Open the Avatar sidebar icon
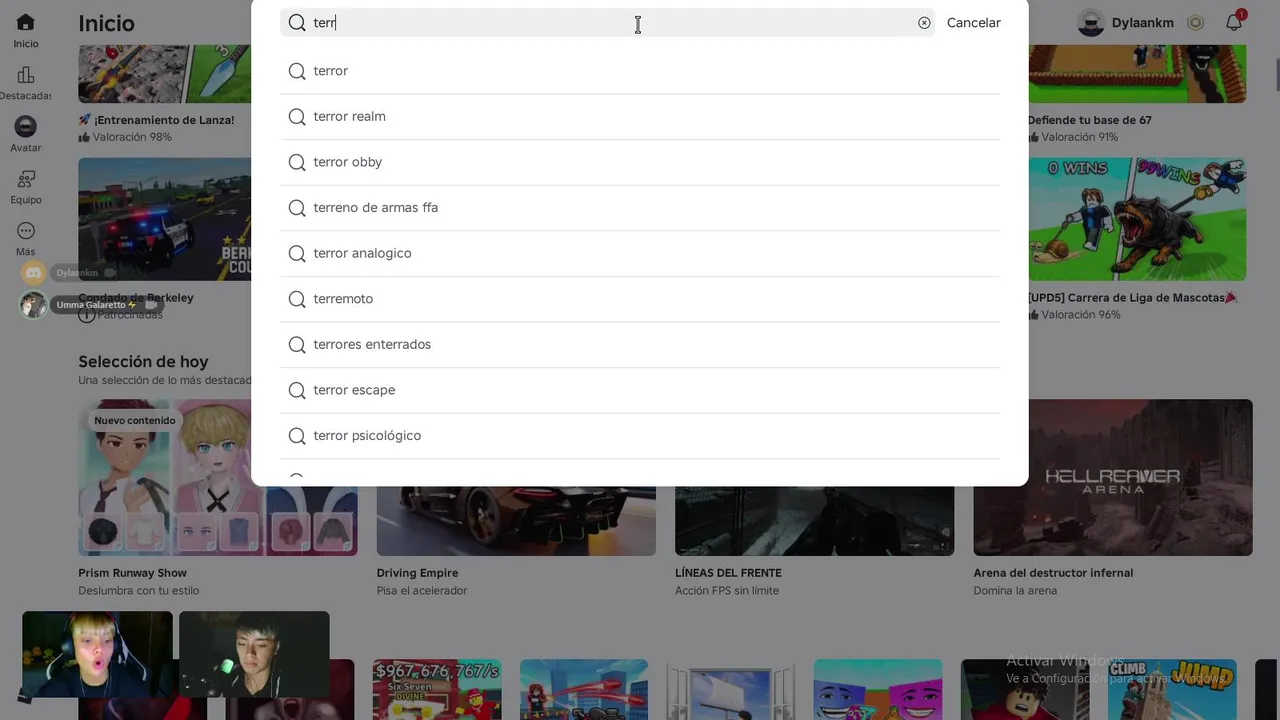Viewport: 1280px width, 720px height. point(26,127)
